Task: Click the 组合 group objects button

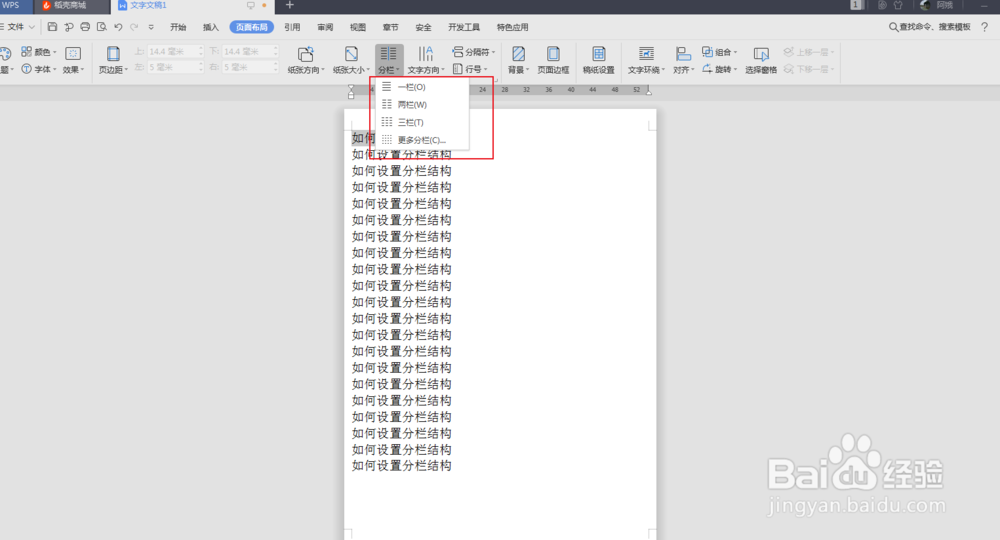Action: 720,52
